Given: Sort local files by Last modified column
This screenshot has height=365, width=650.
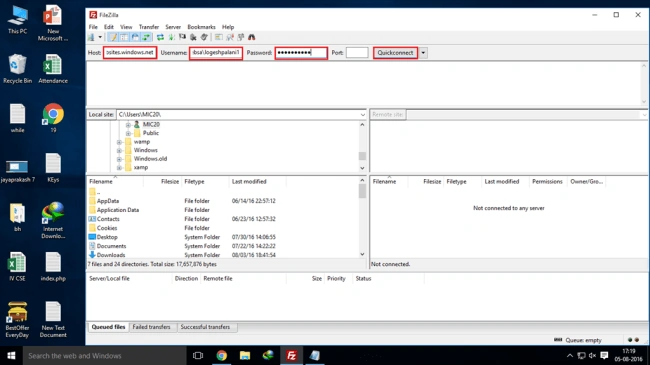Looking at the screenshot, I should (249, 182).
